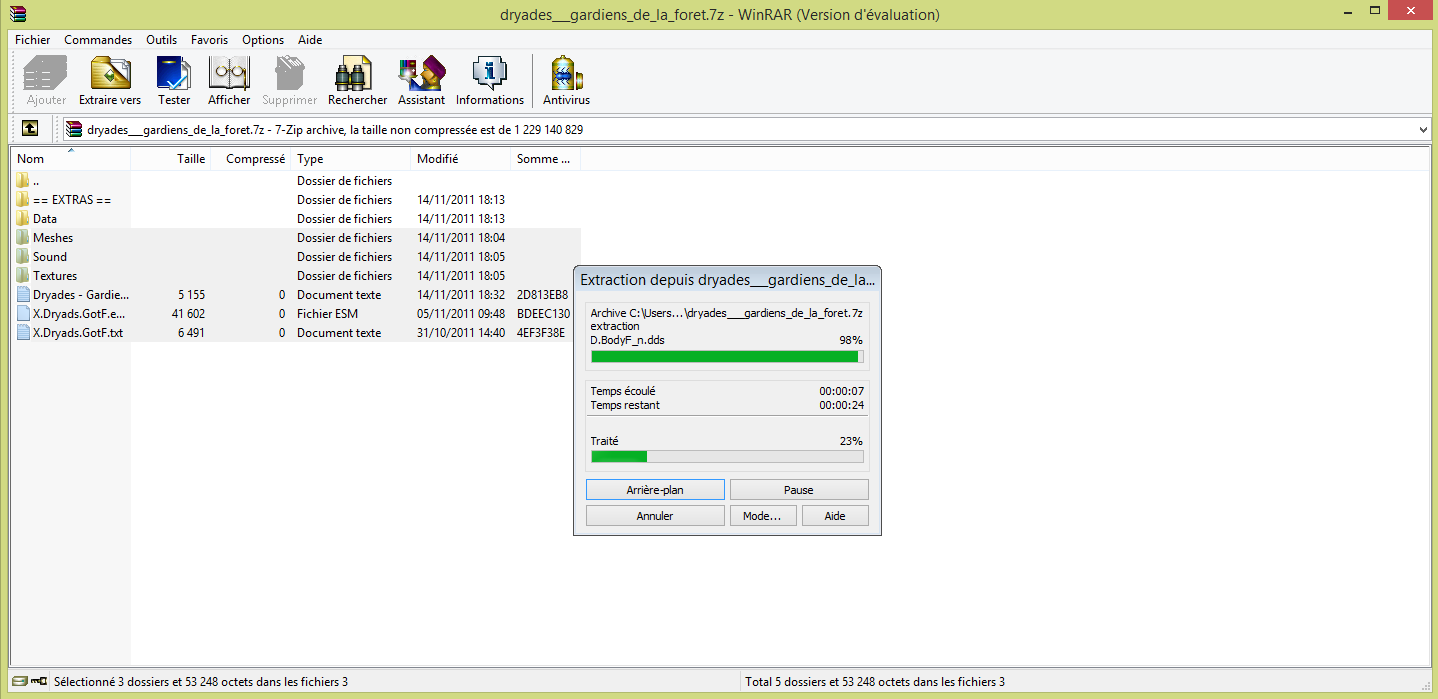Image resolution: width=1438 pixels, height=699 pixels.
Task: Click the D.BodyF_n.dds file progress bar
Action: (x=727, y=357)
